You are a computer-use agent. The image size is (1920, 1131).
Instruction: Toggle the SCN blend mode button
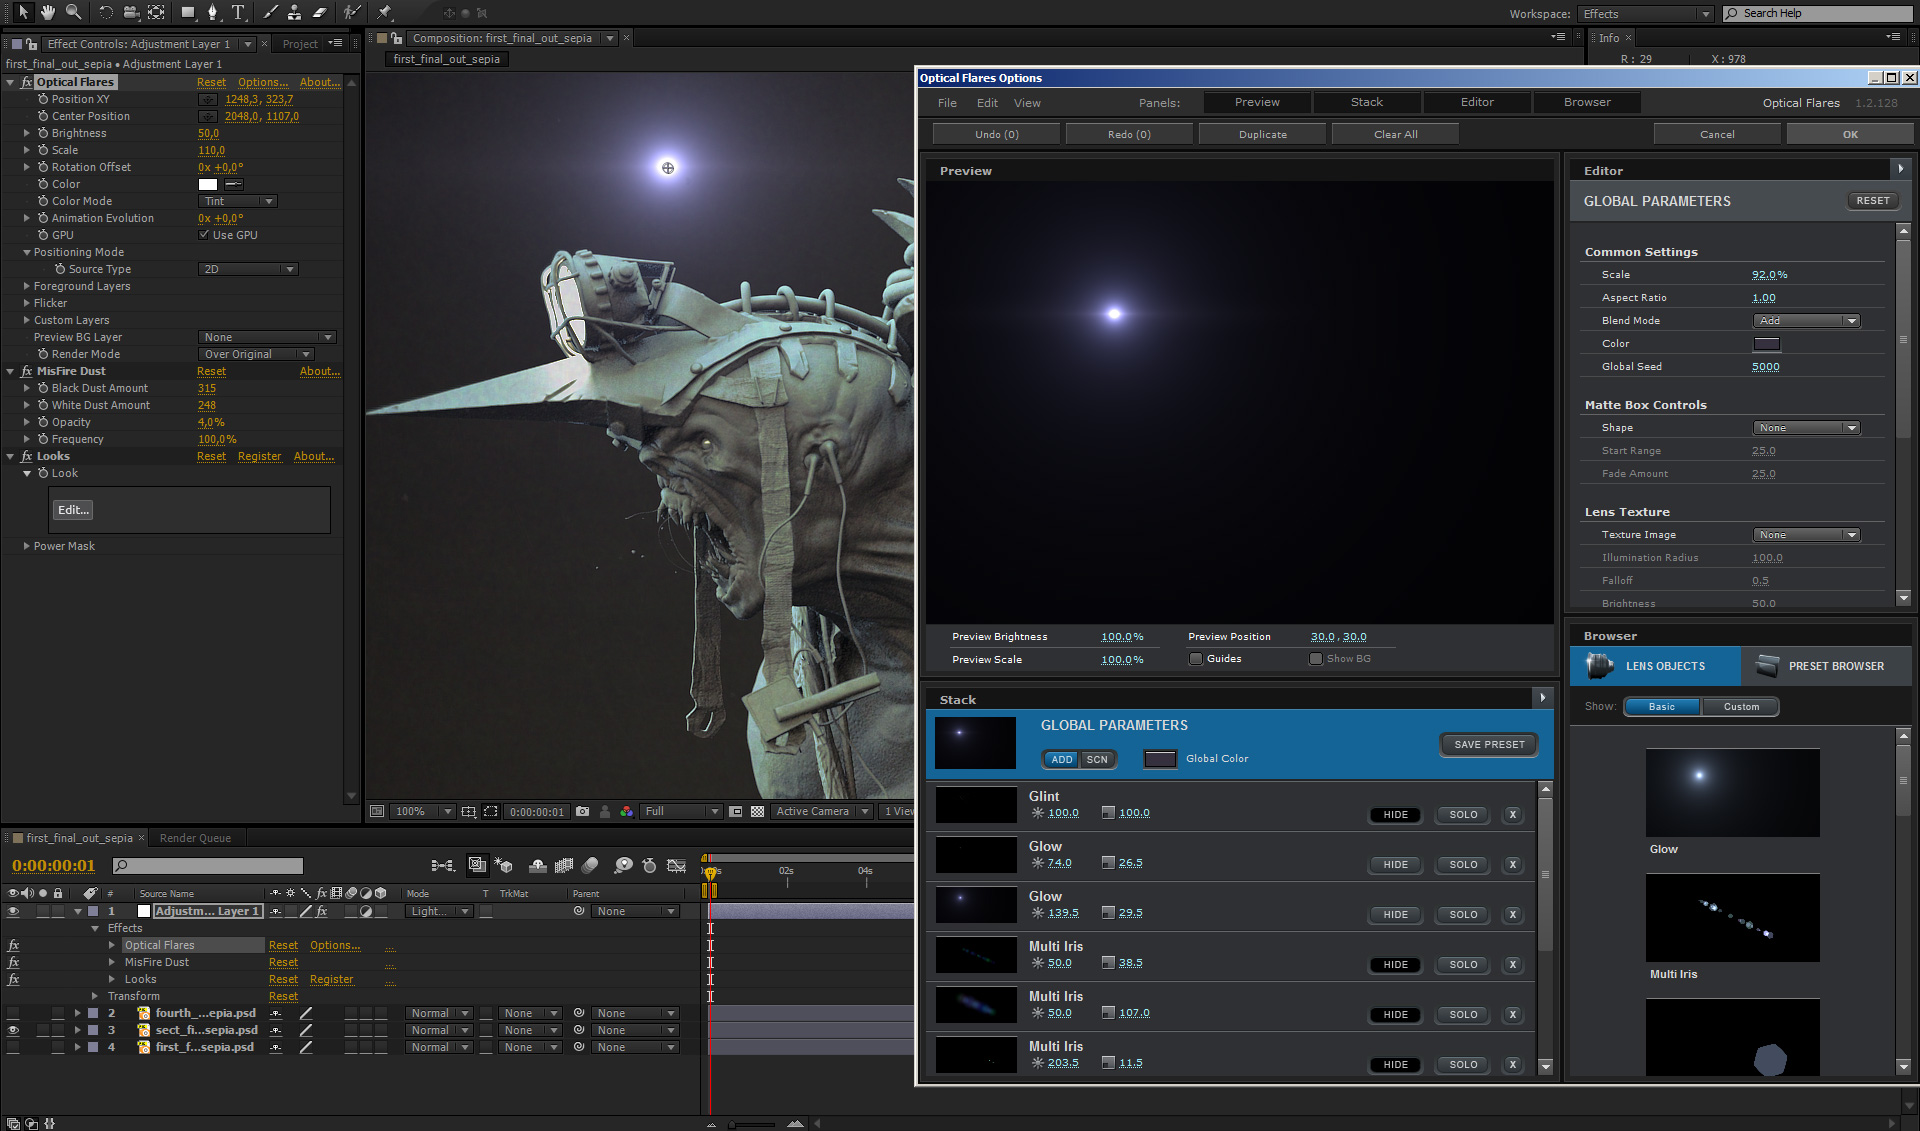pos(1097,759)
